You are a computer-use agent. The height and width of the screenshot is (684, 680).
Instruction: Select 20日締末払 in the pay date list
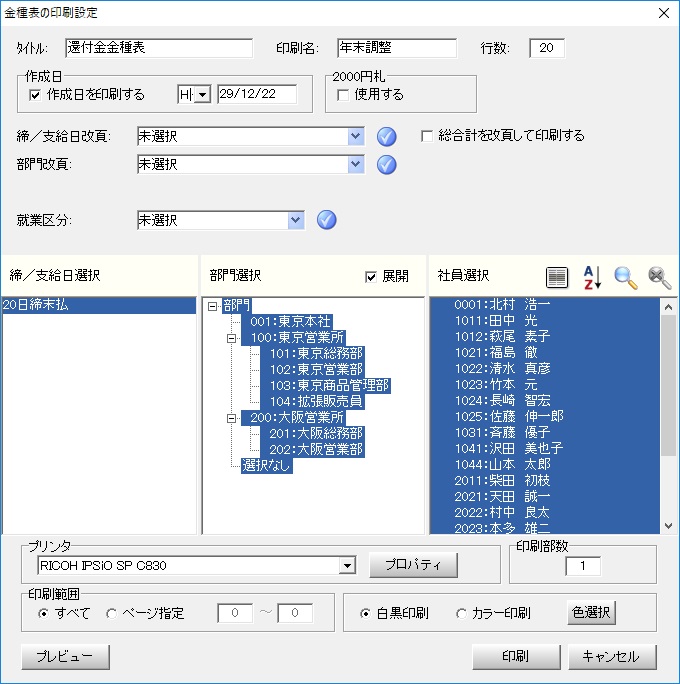pyautogui.click(x=99, y=305)
